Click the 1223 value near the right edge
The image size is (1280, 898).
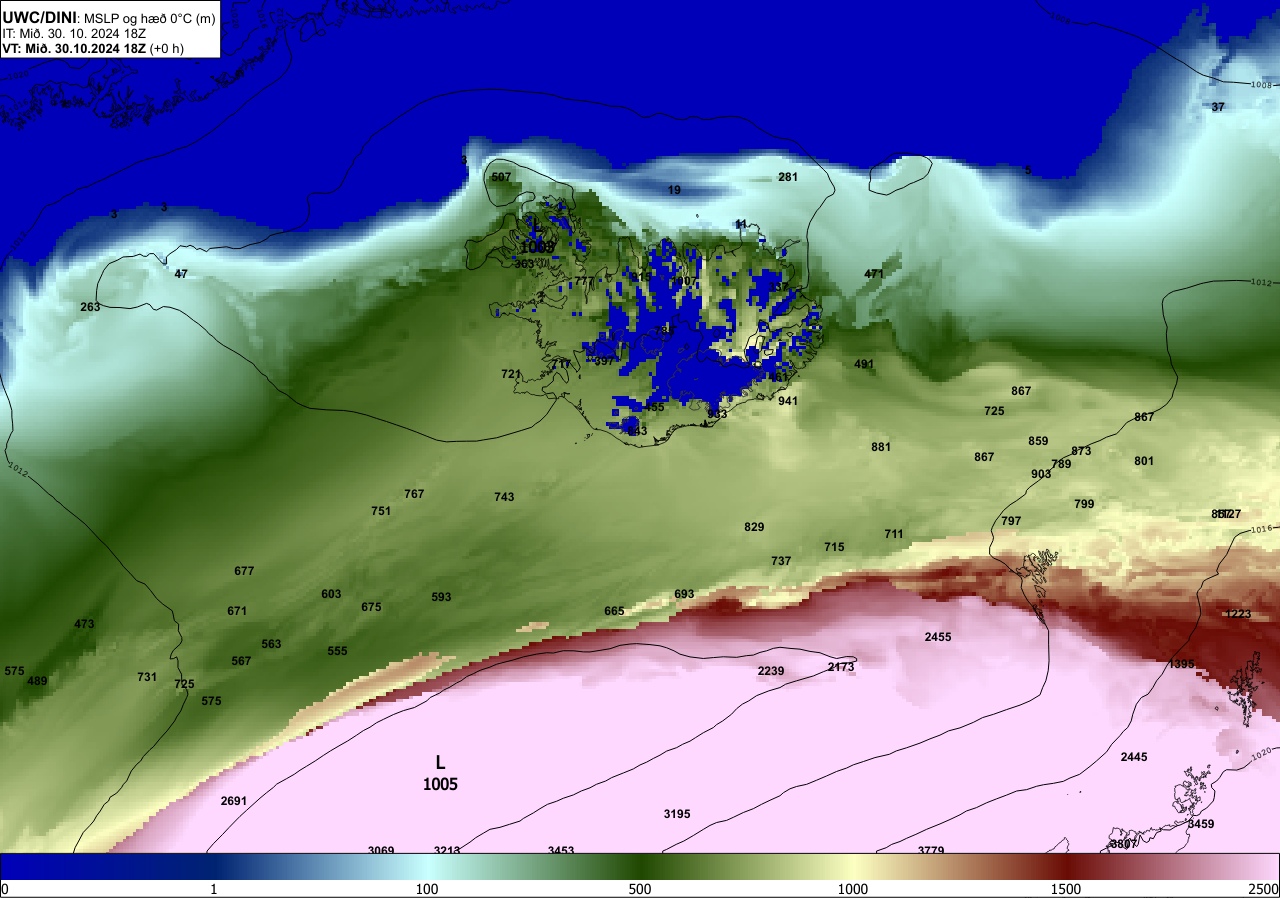click(1238, 614)
